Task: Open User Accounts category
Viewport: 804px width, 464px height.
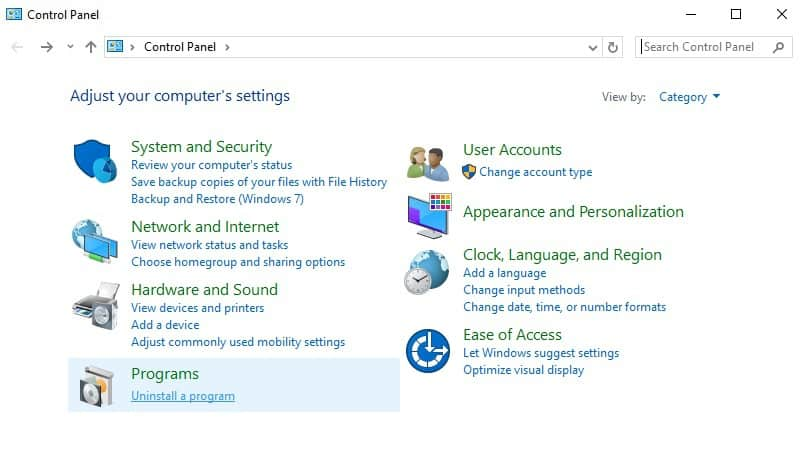Action: (x=513, y=150)
